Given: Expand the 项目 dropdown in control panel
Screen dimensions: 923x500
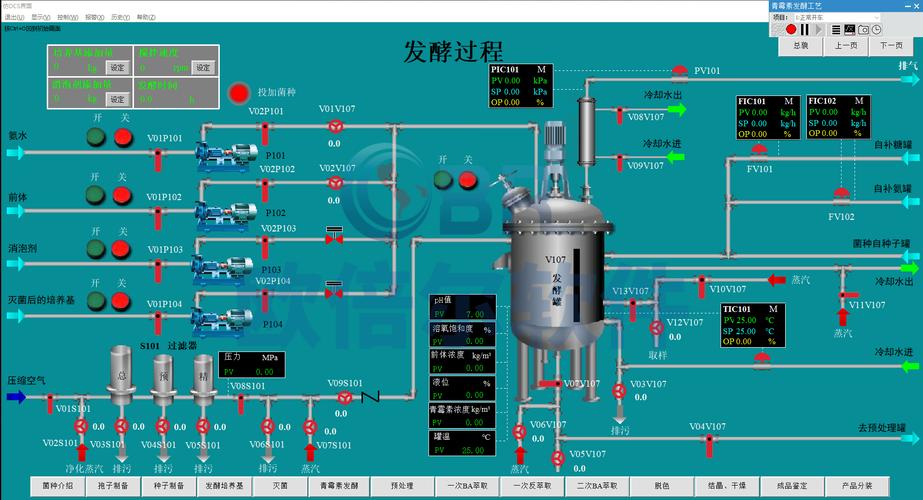Looking at the screenshot, I should tap(840, 18).
